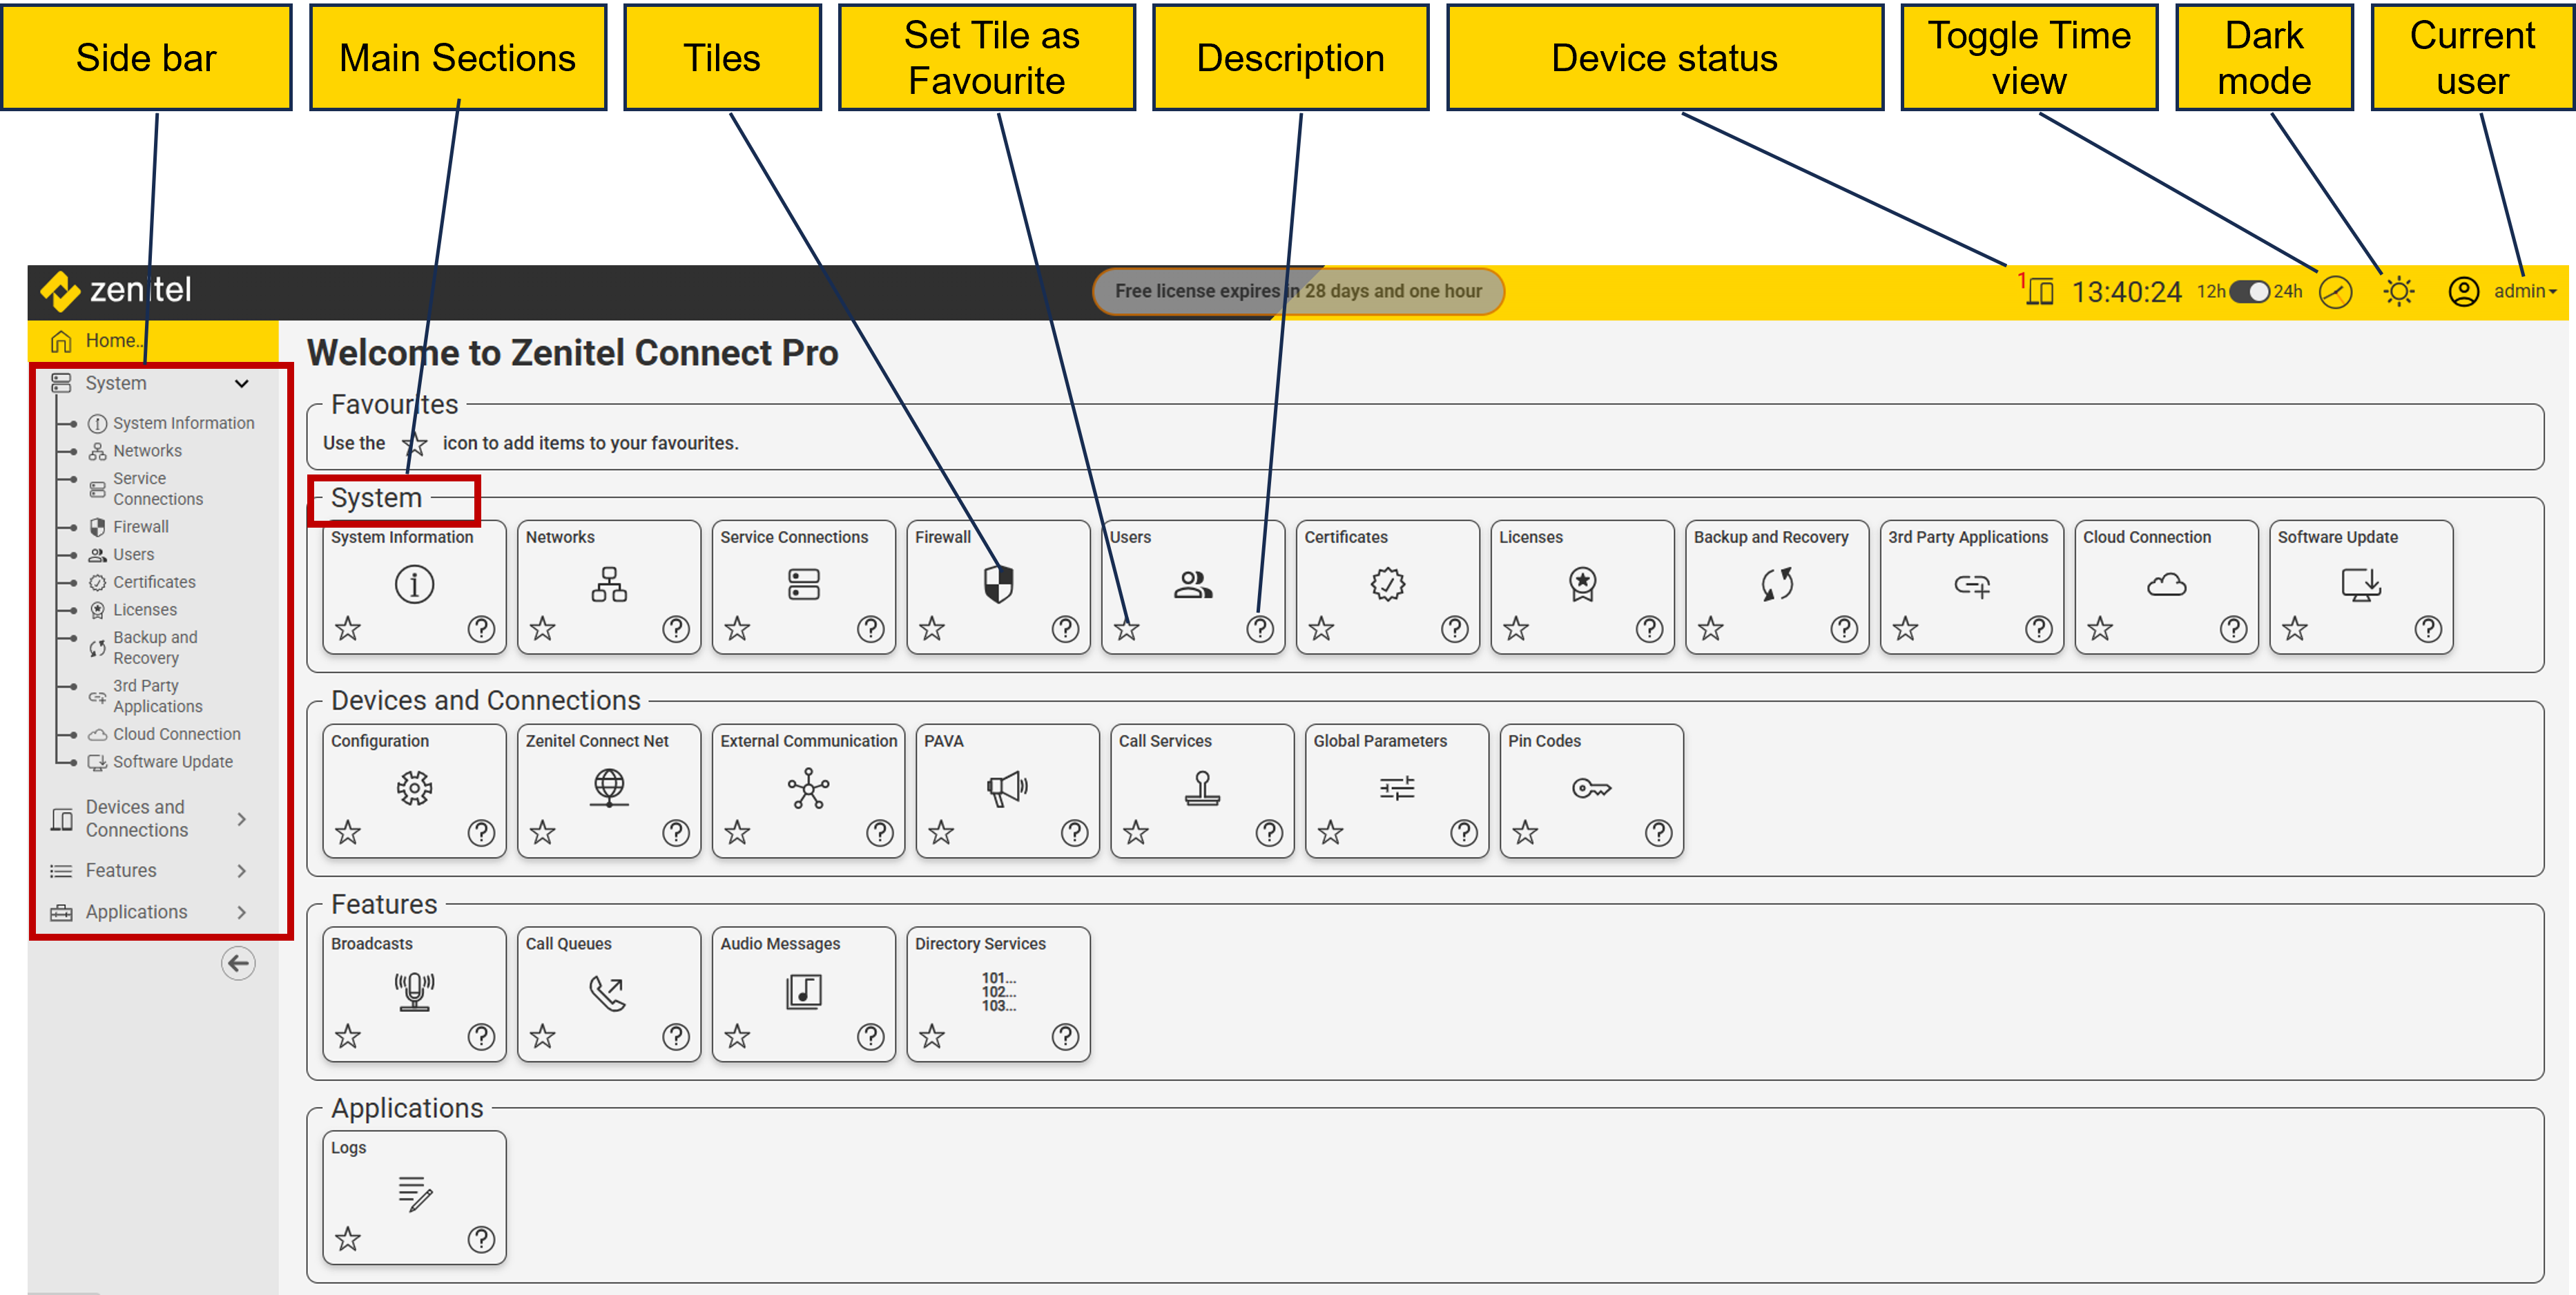This screenshot has height=1295, width=2576.
Task: Open the admin user dropdown
Action: coord(2522,291)
